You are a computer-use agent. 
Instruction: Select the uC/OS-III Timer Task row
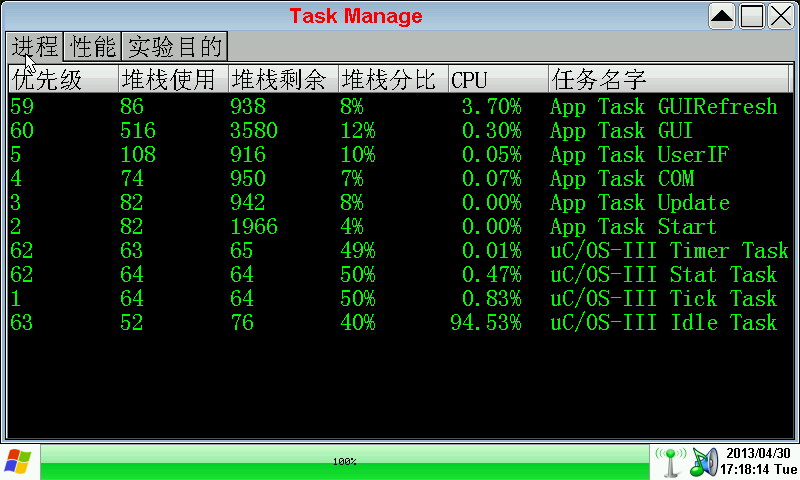[399, 251]
